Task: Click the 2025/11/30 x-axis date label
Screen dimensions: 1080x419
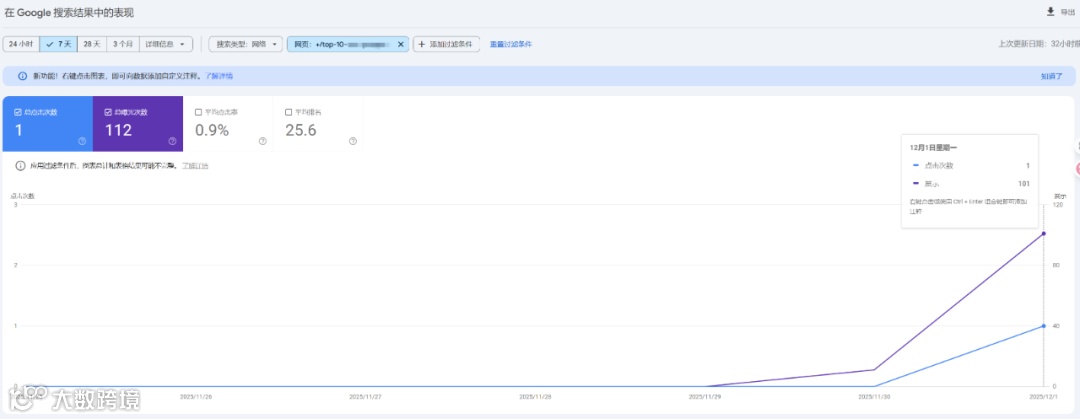Action: click(875, 397)
